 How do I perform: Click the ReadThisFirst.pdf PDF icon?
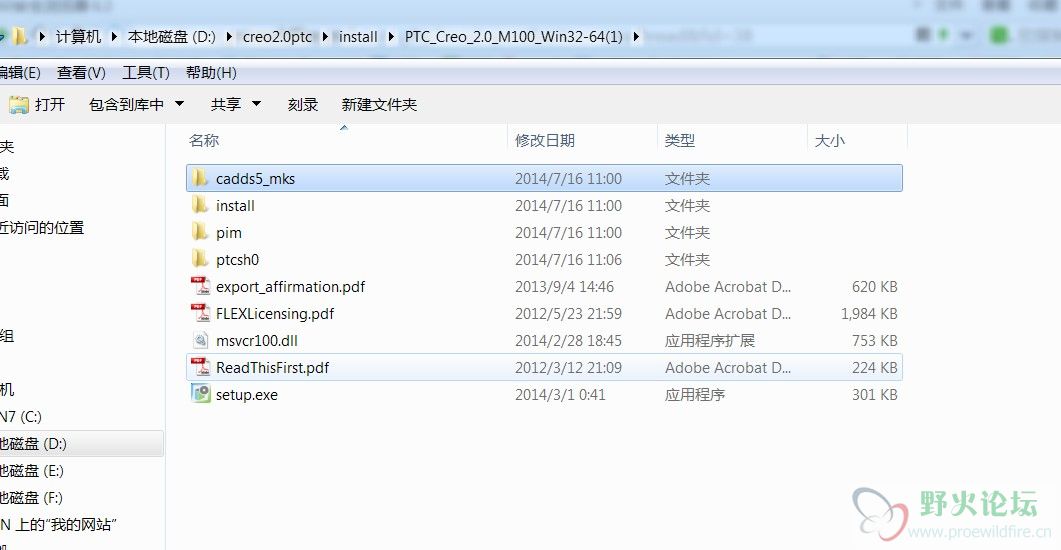pyautogui.click(x=200, y=367)
